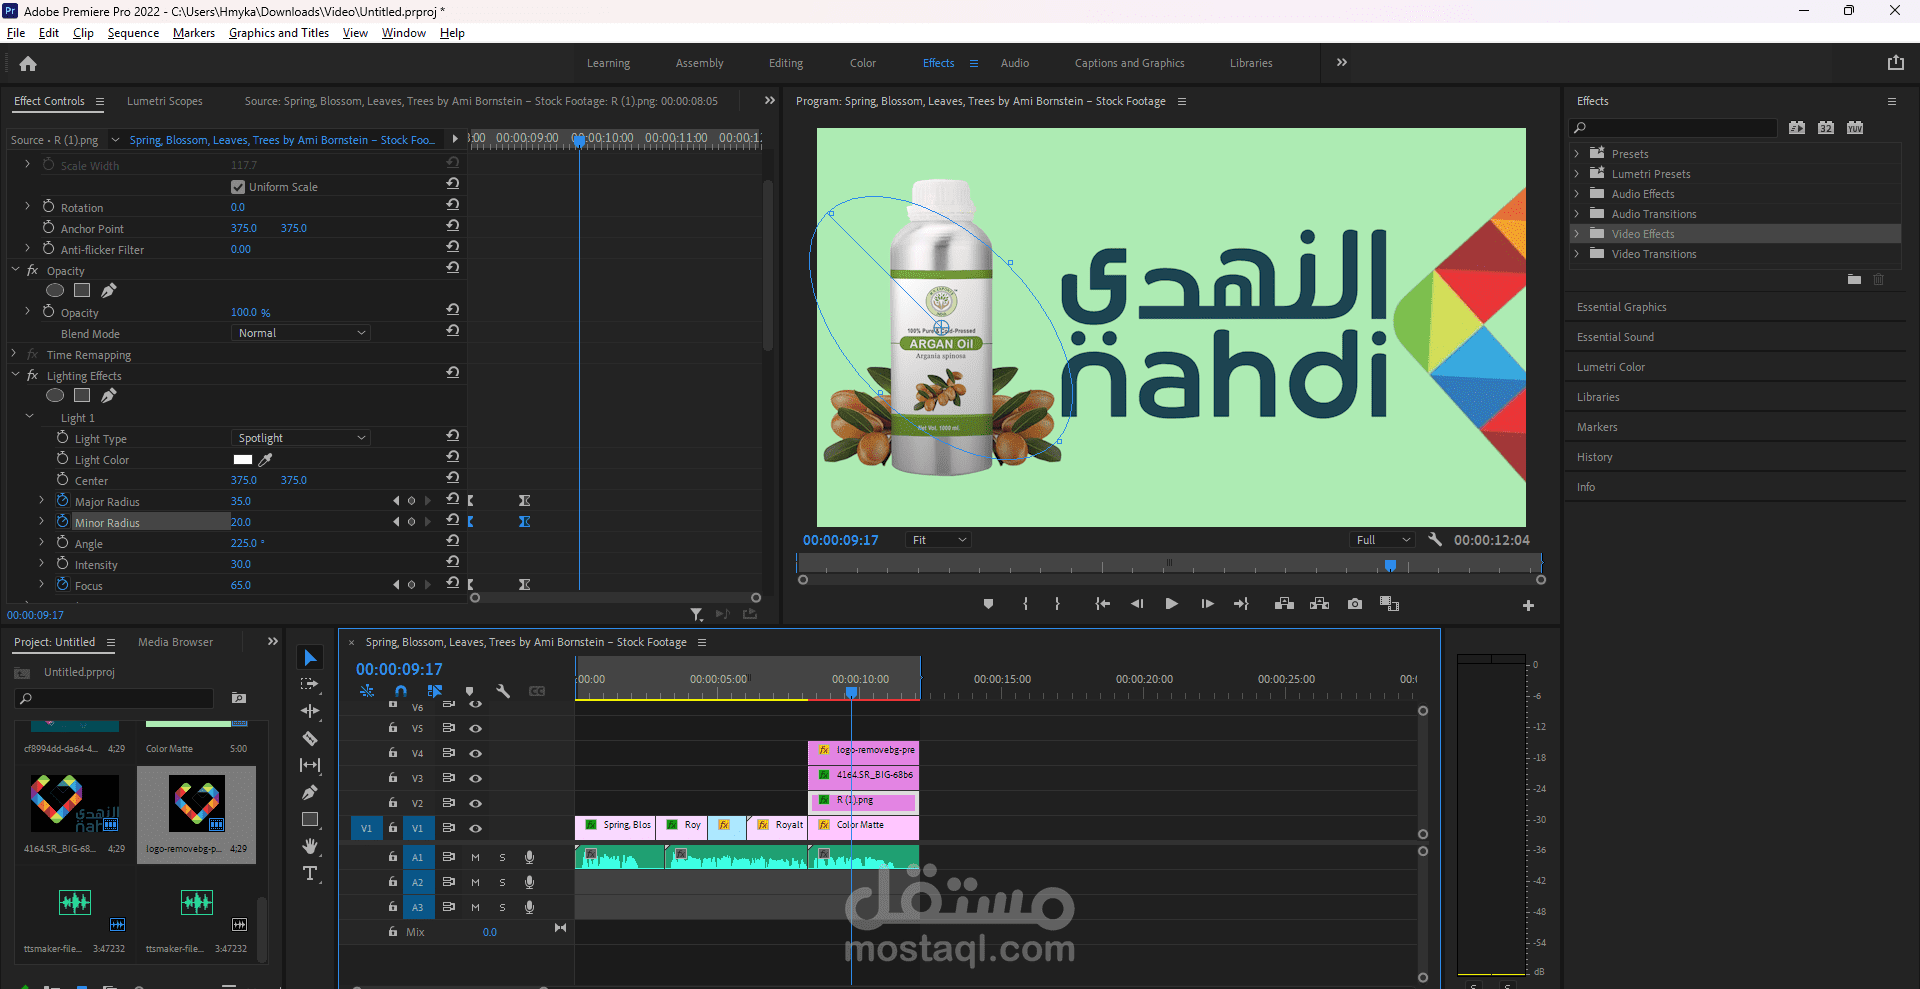The image size is (1920, 989).
Task: Open Lumetri Scopes tab
Action: point(165,101)
